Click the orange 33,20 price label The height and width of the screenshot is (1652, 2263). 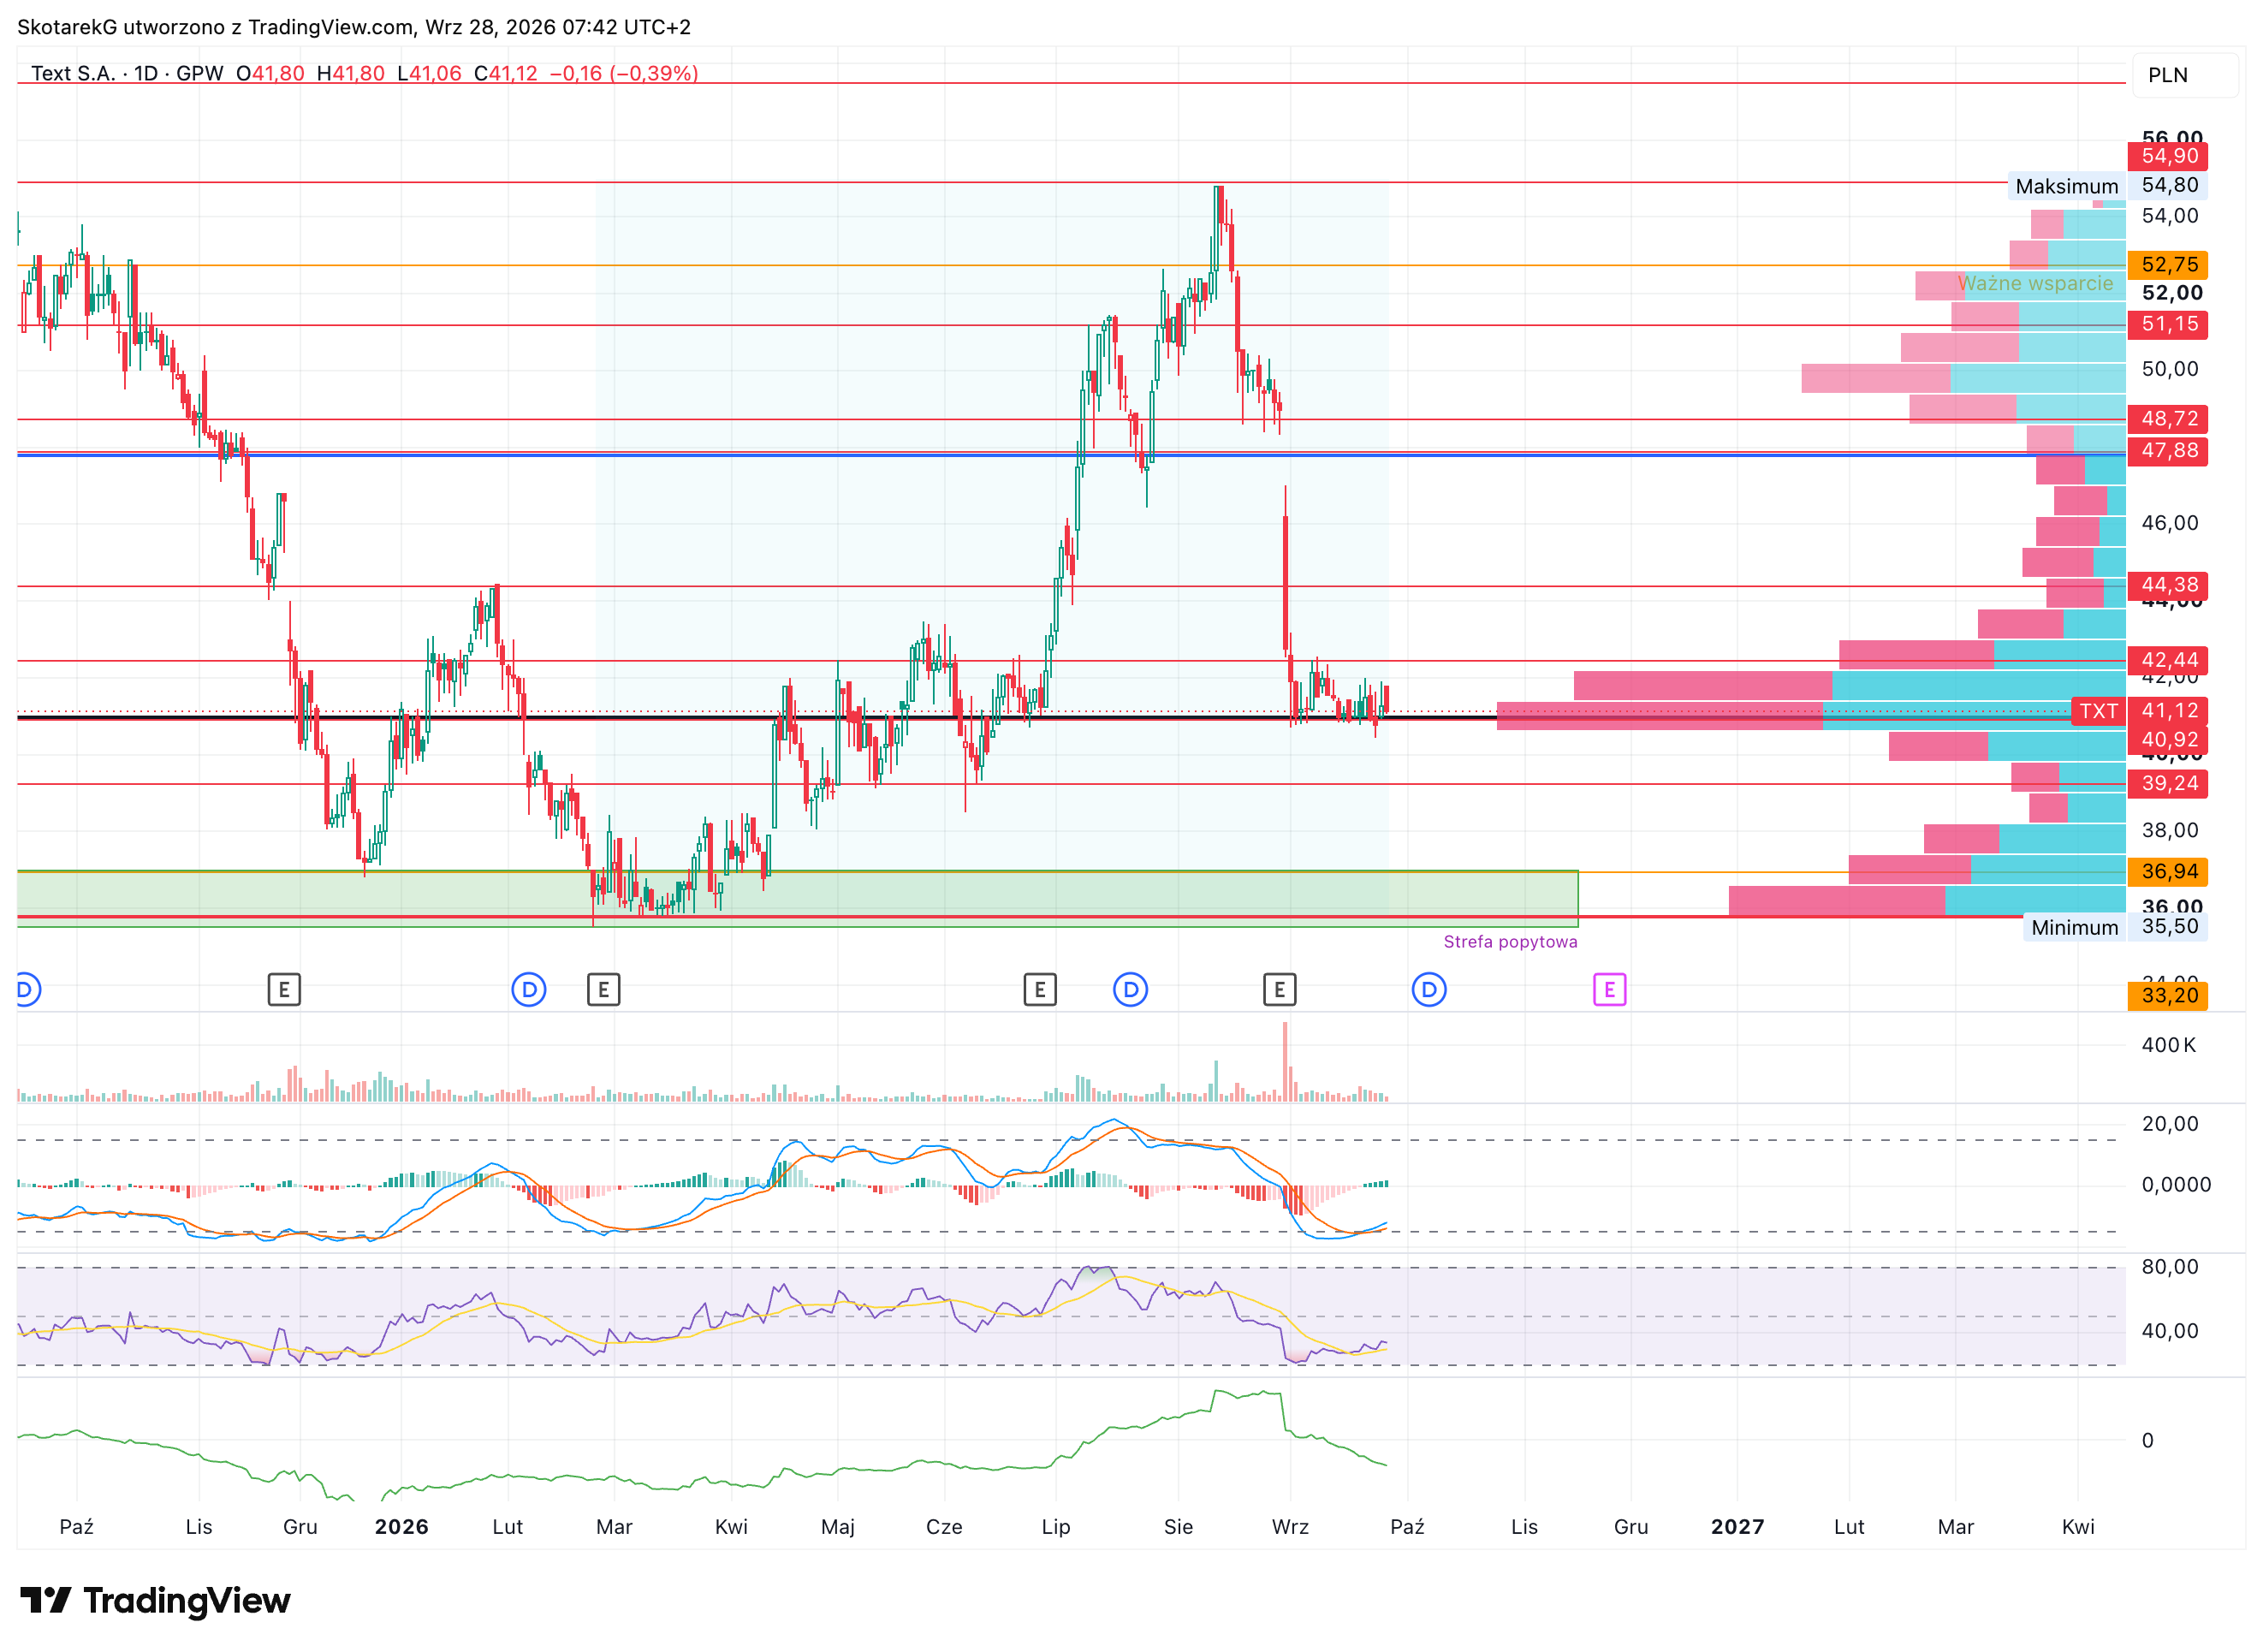tap(2167, 996)
